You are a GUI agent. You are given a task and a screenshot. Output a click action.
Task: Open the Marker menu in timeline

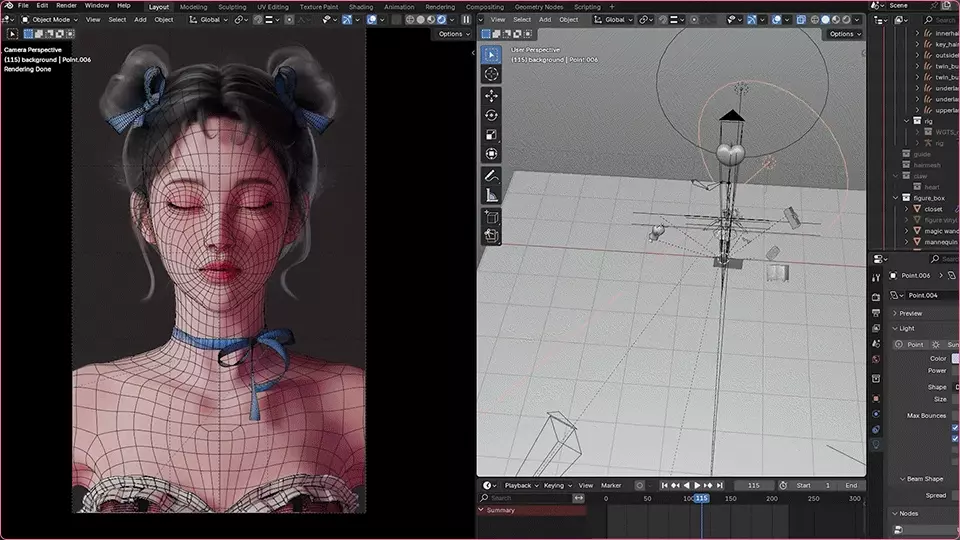(611, 486)
